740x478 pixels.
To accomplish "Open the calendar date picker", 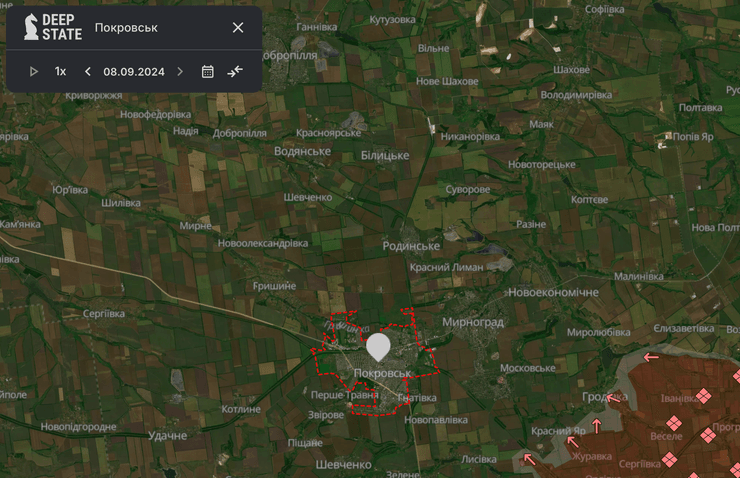I will (x=208, y=71).
